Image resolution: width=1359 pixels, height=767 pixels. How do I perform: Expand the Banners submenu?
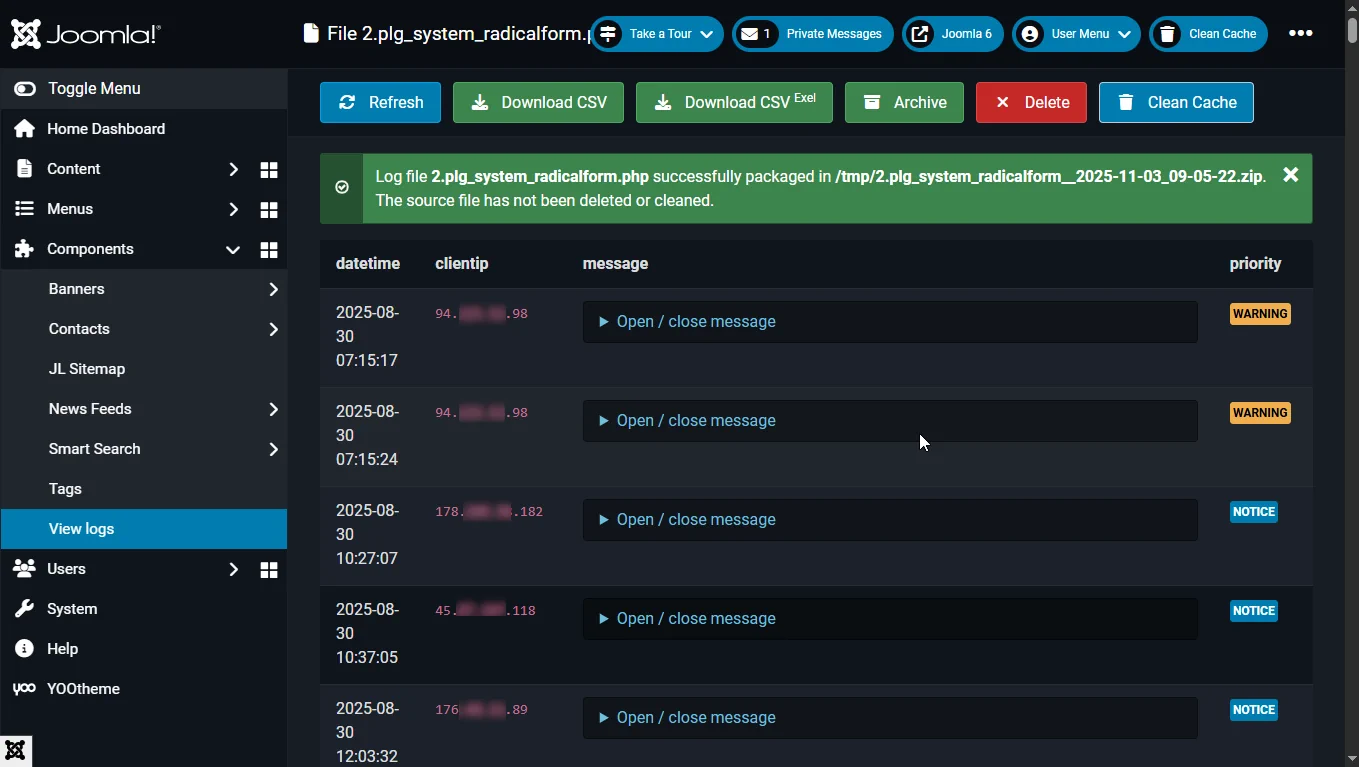273,290
